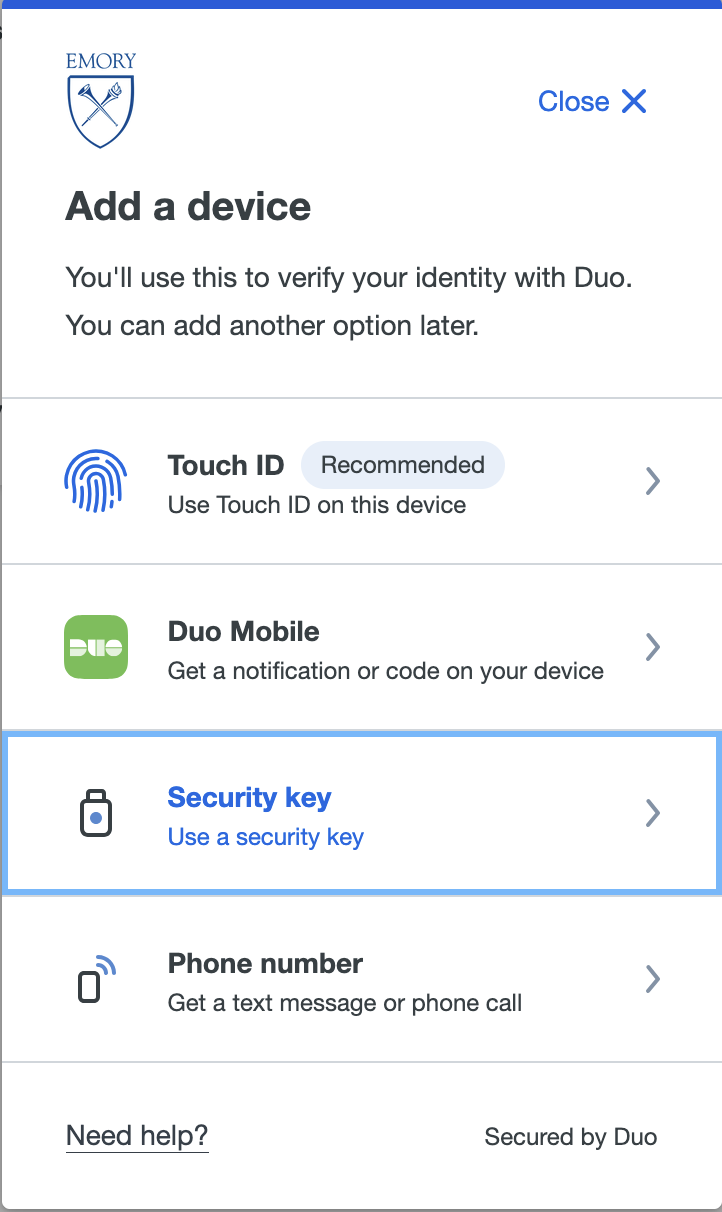Click the green Duo Mobile app icon
This screenshot has width=722, height=1212.
96,647
